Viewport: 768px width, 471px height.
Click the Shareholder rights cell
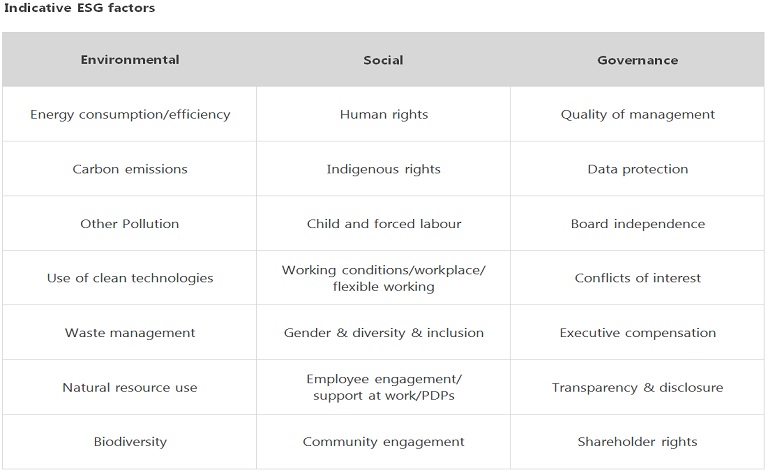(637, 441)
